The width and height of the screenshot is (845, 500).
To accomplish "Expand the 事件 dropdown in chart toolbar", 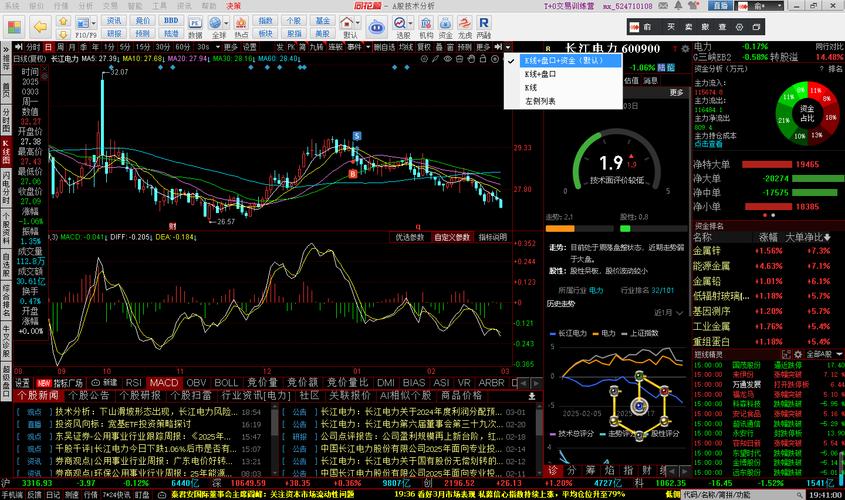I will [x=359, y=47].
